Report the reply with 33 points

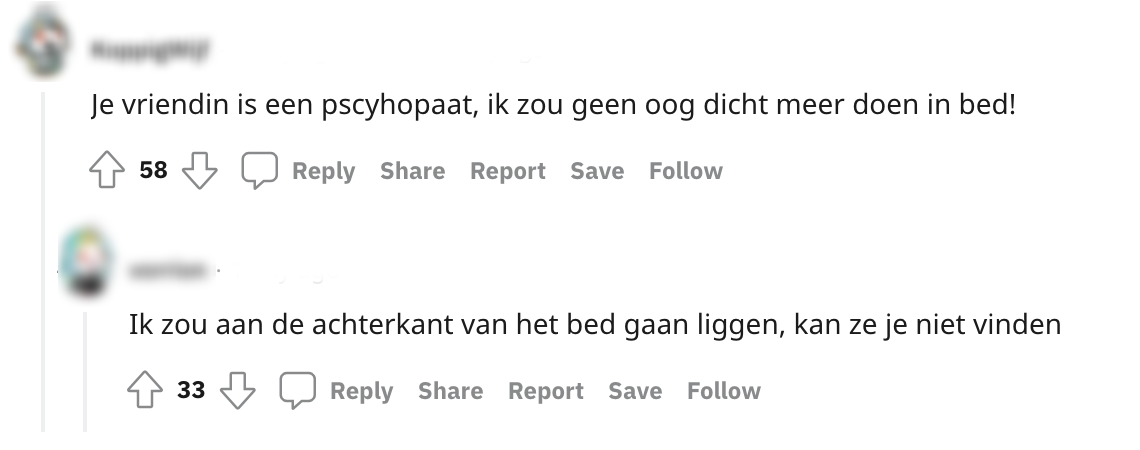[x=546, y=391]
